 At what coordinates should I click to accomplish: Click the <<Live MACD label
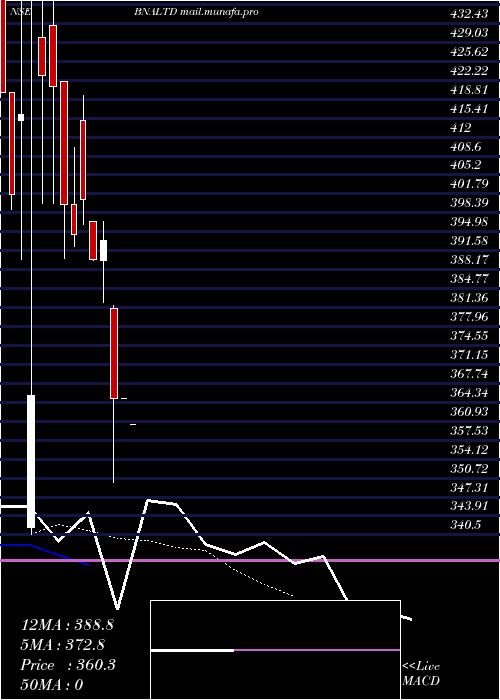pyautogui.click(x=421, y=673)
